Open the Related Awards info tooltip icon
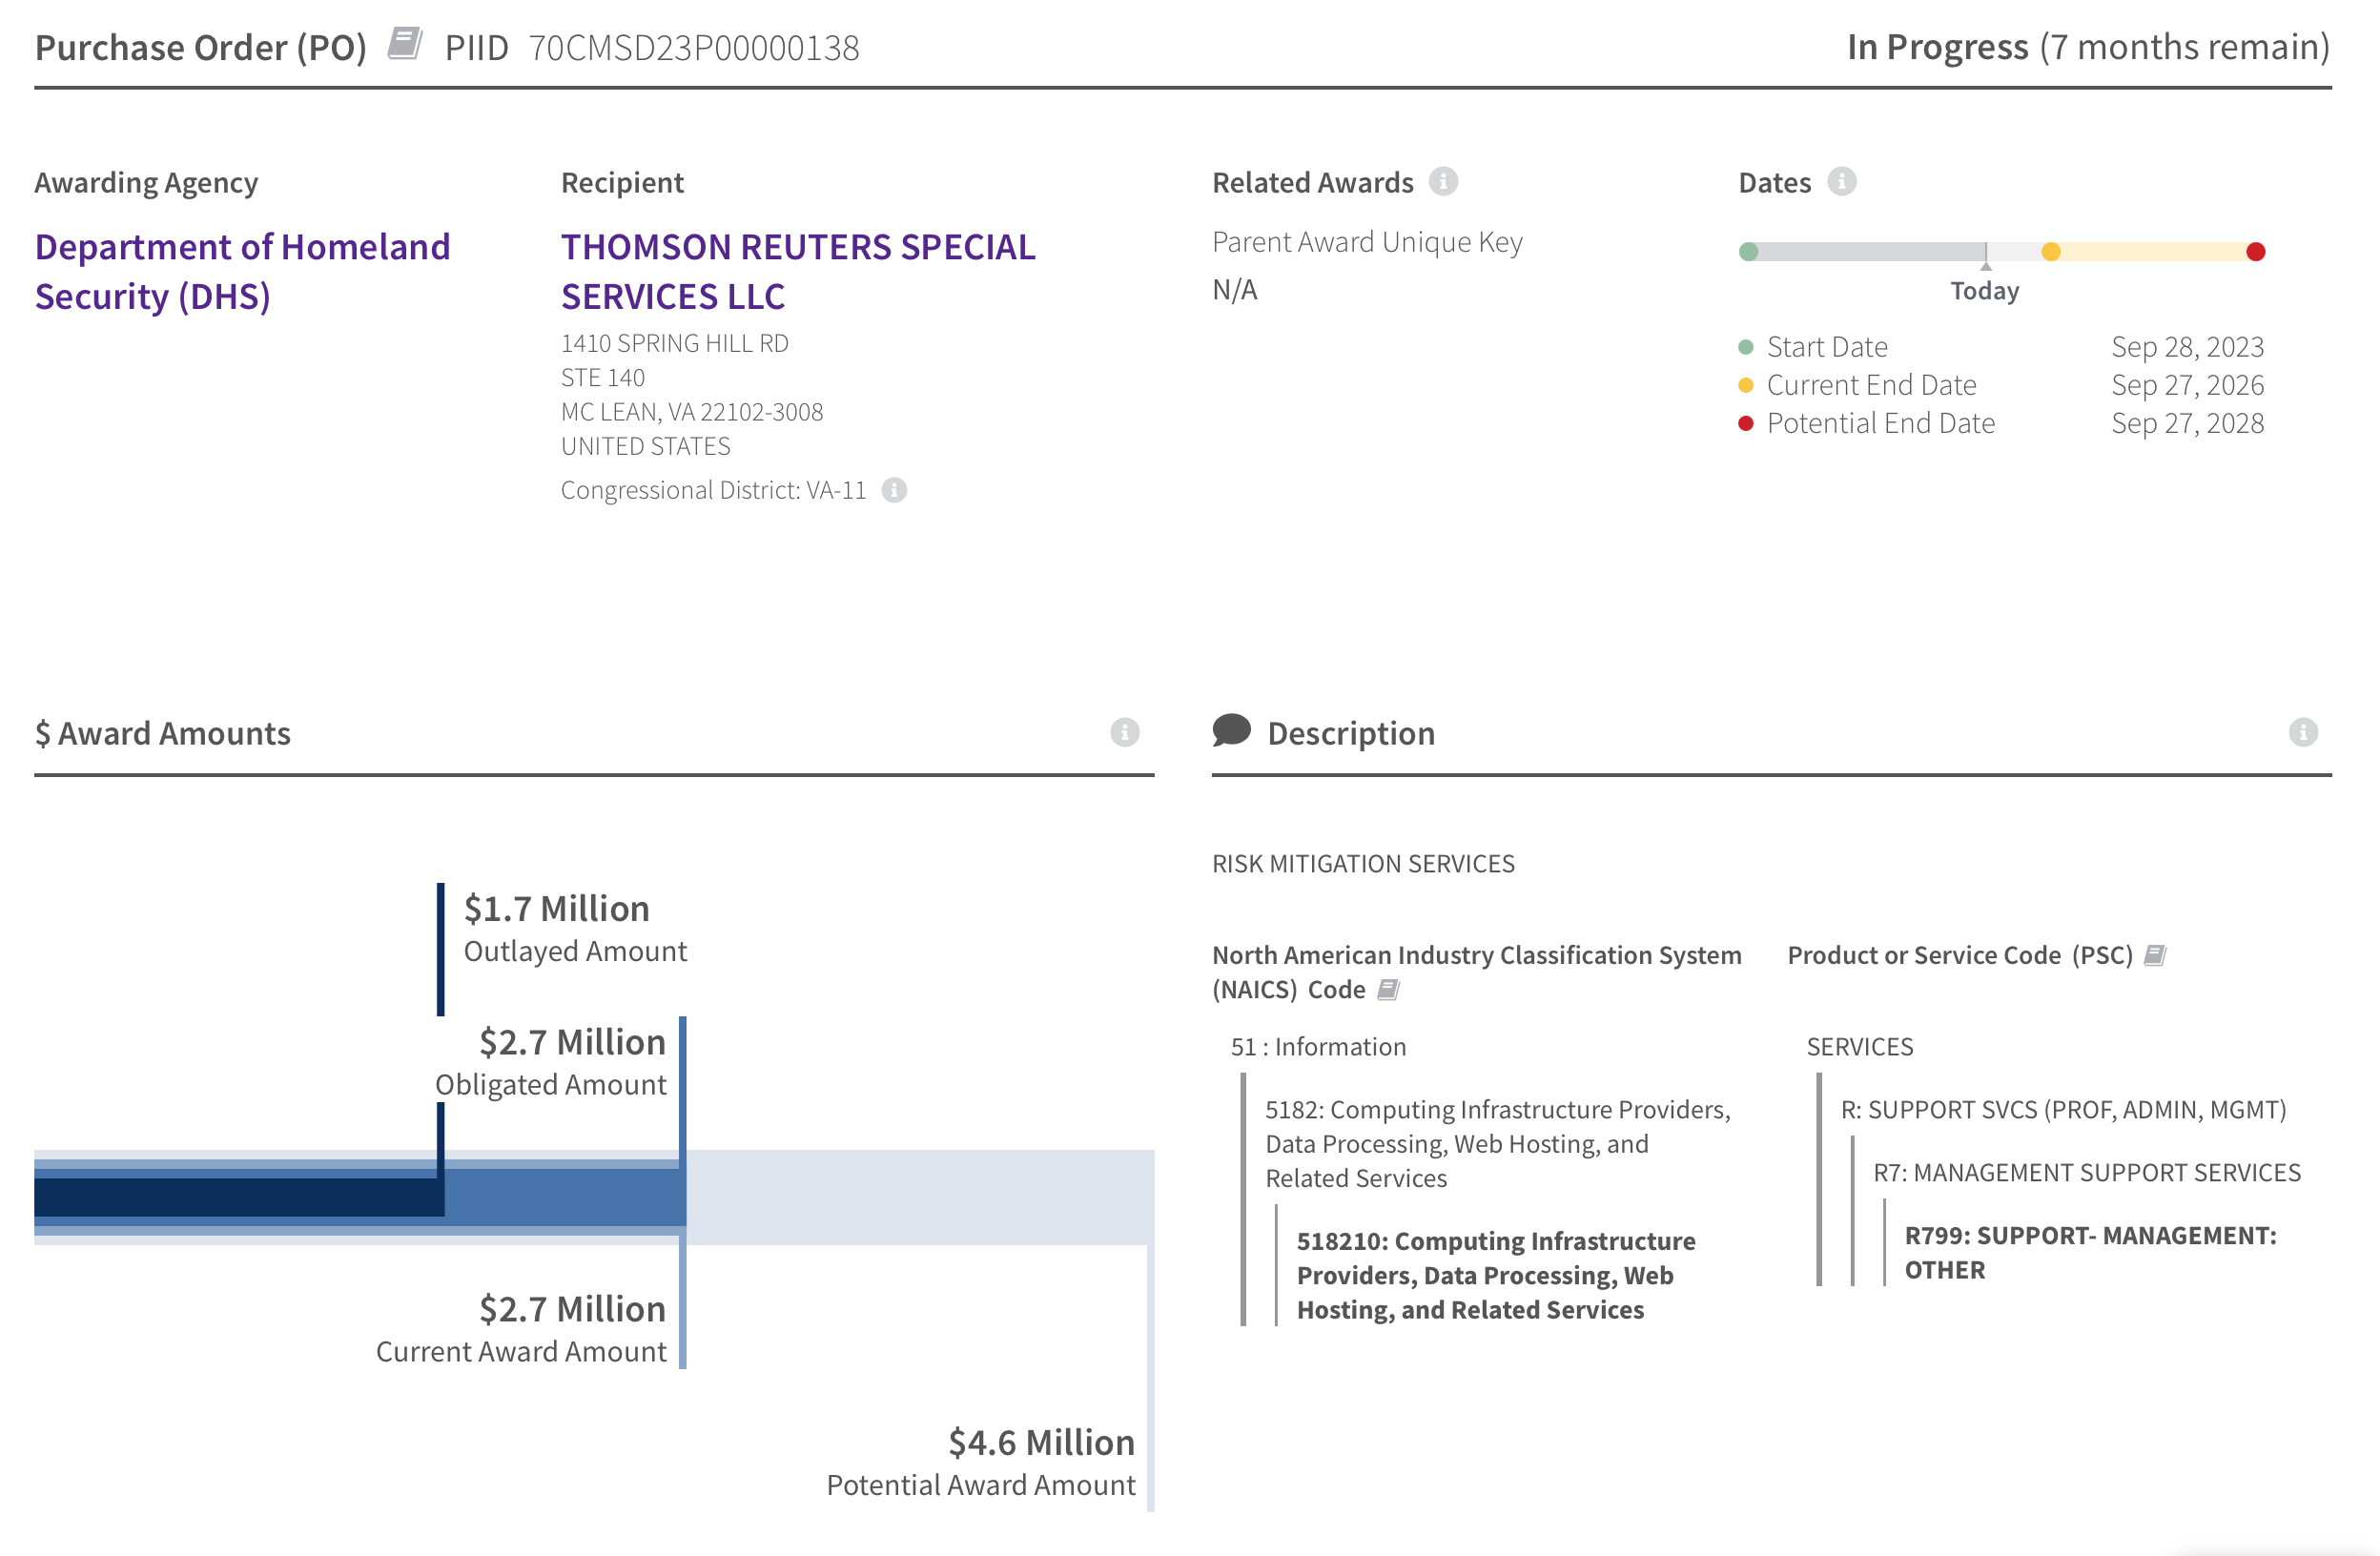The height and width of the screenshot is (1556, 2380). 1443,181
